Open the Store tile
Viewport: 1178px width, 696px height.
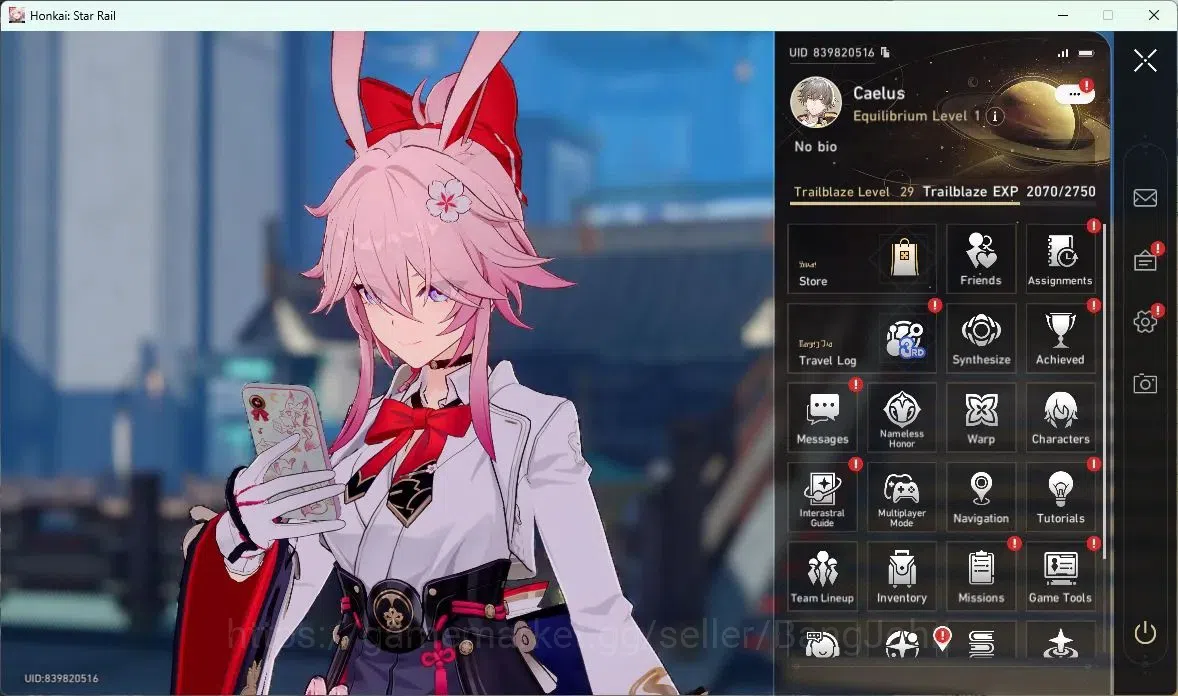862,259
